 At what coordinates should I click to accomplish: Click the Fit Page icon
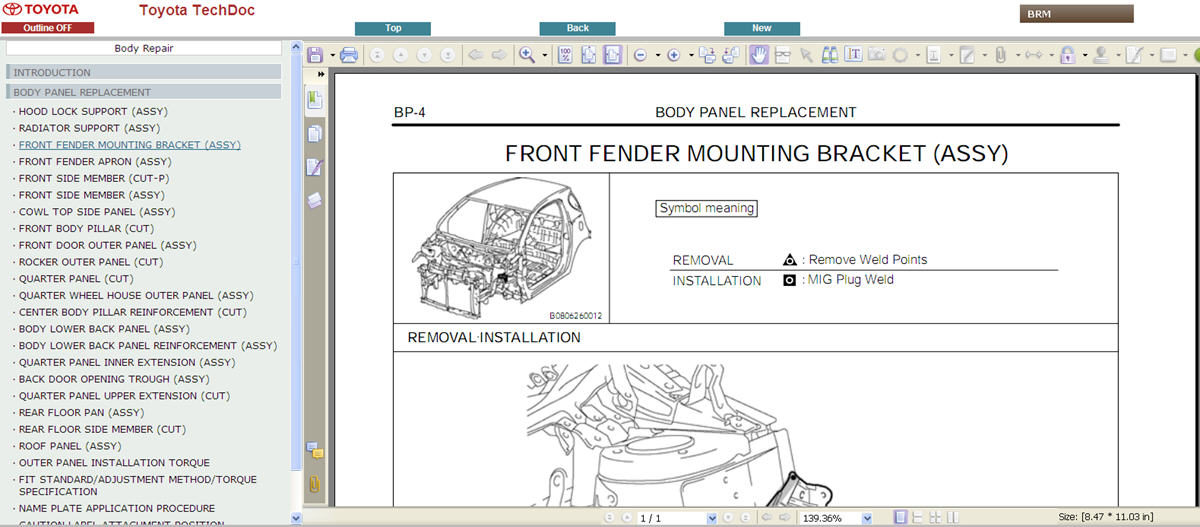(589, 55)
